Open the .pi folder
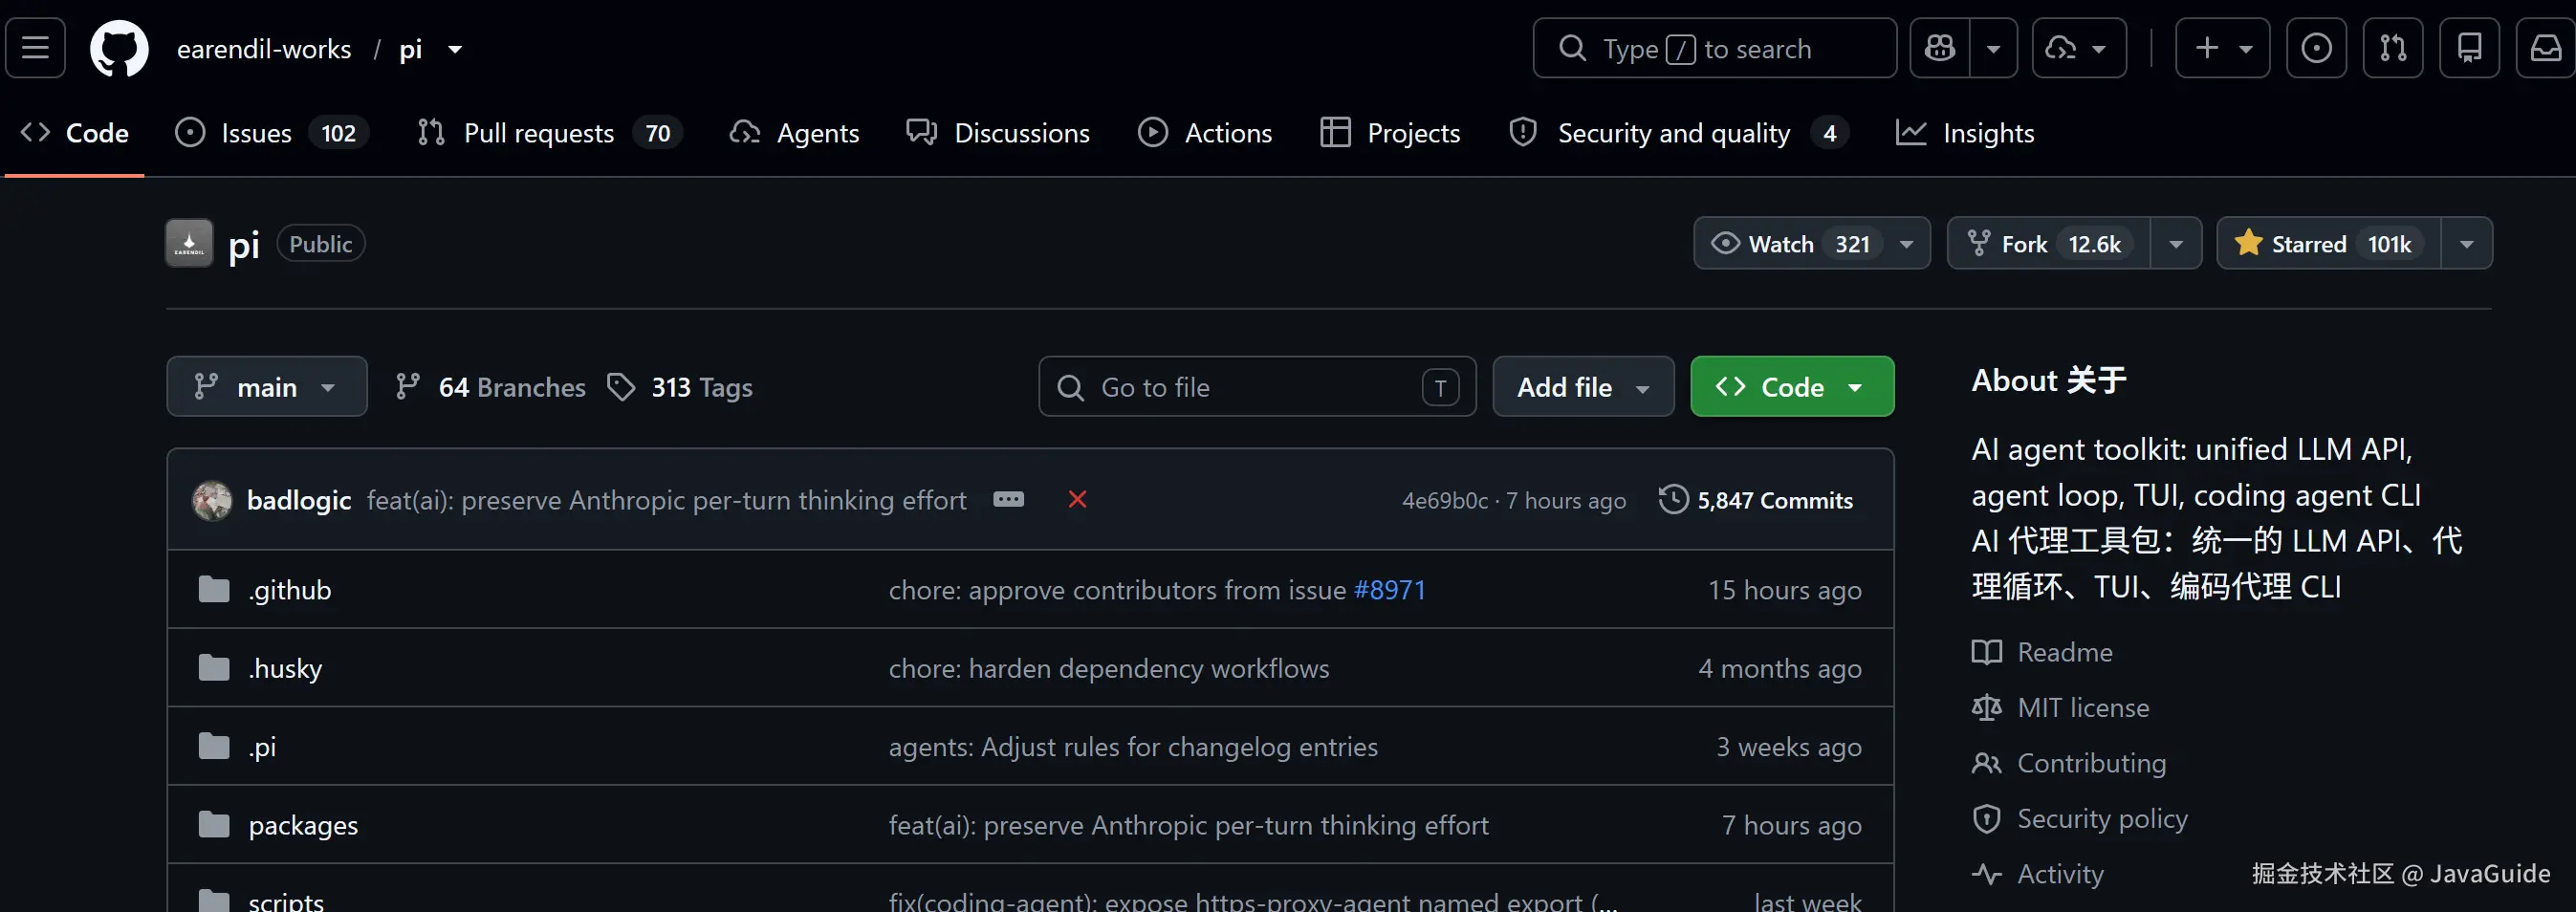2576x912 pixels. tap(262, 747)
